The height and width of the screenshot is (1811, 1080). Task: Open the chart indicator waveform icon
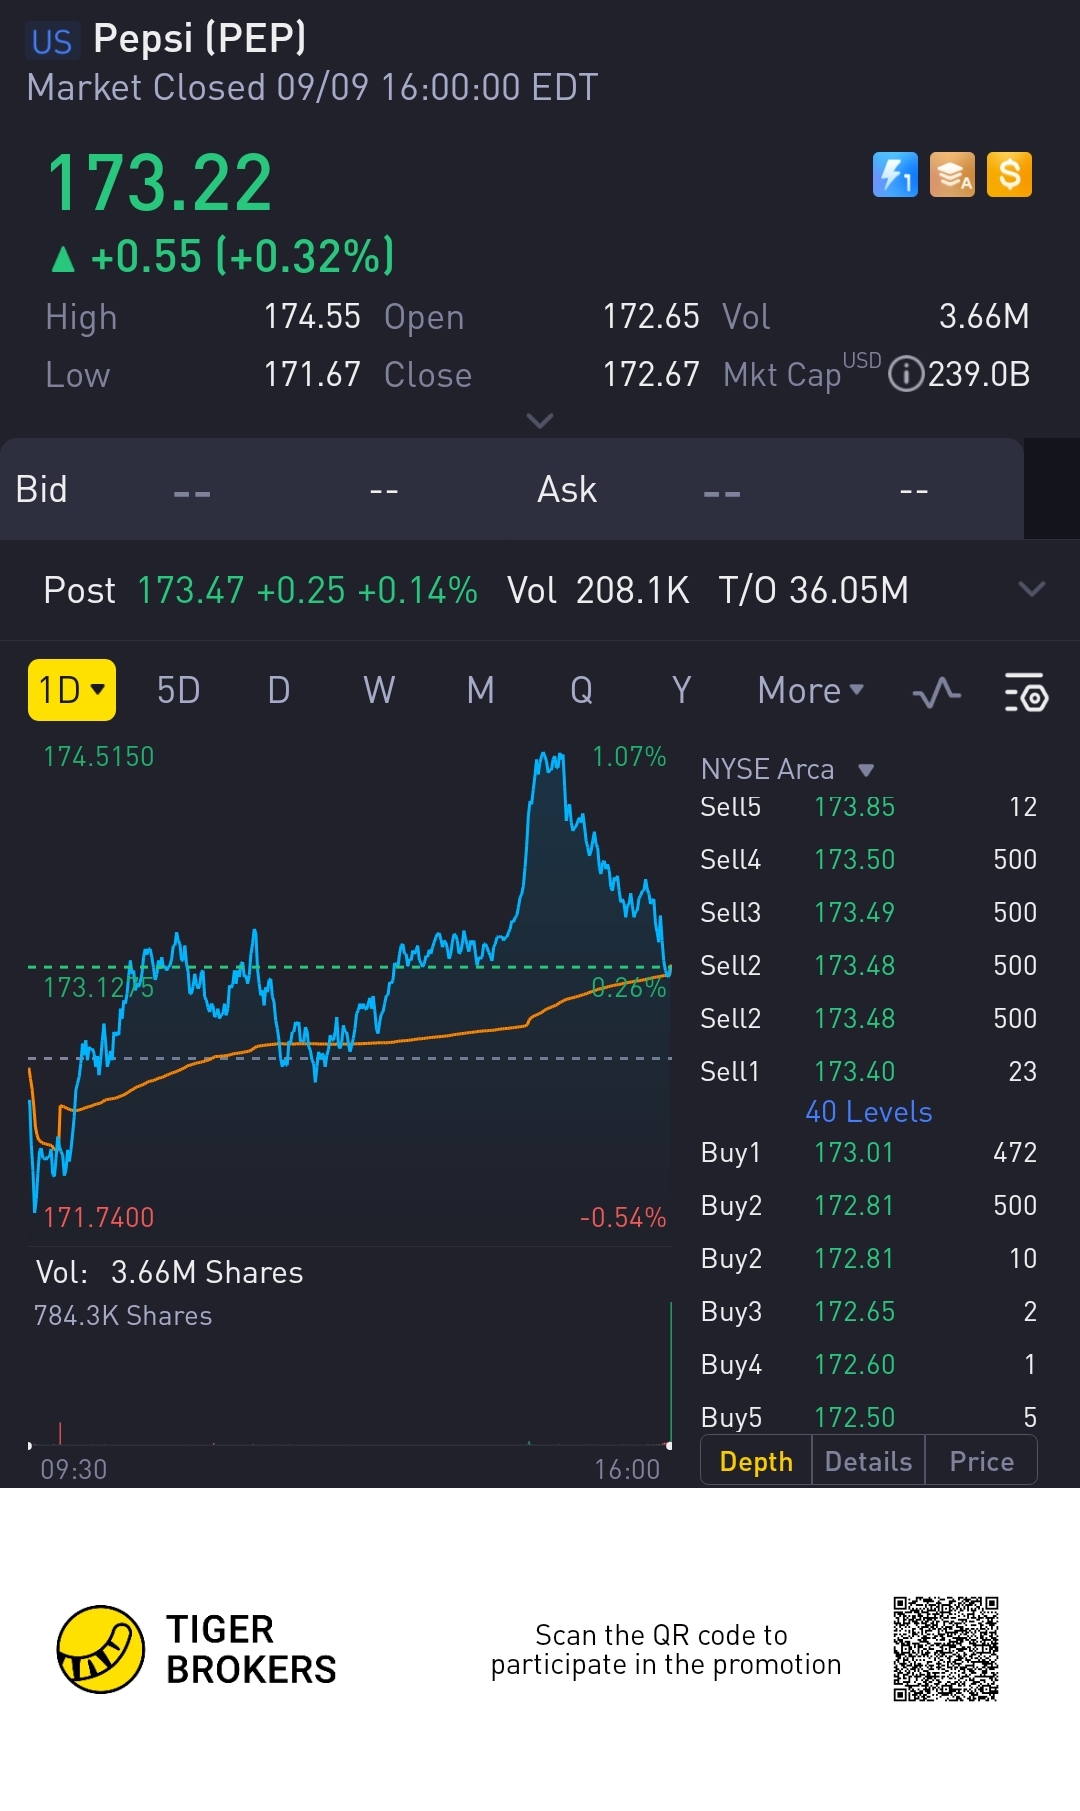(937, 692)
